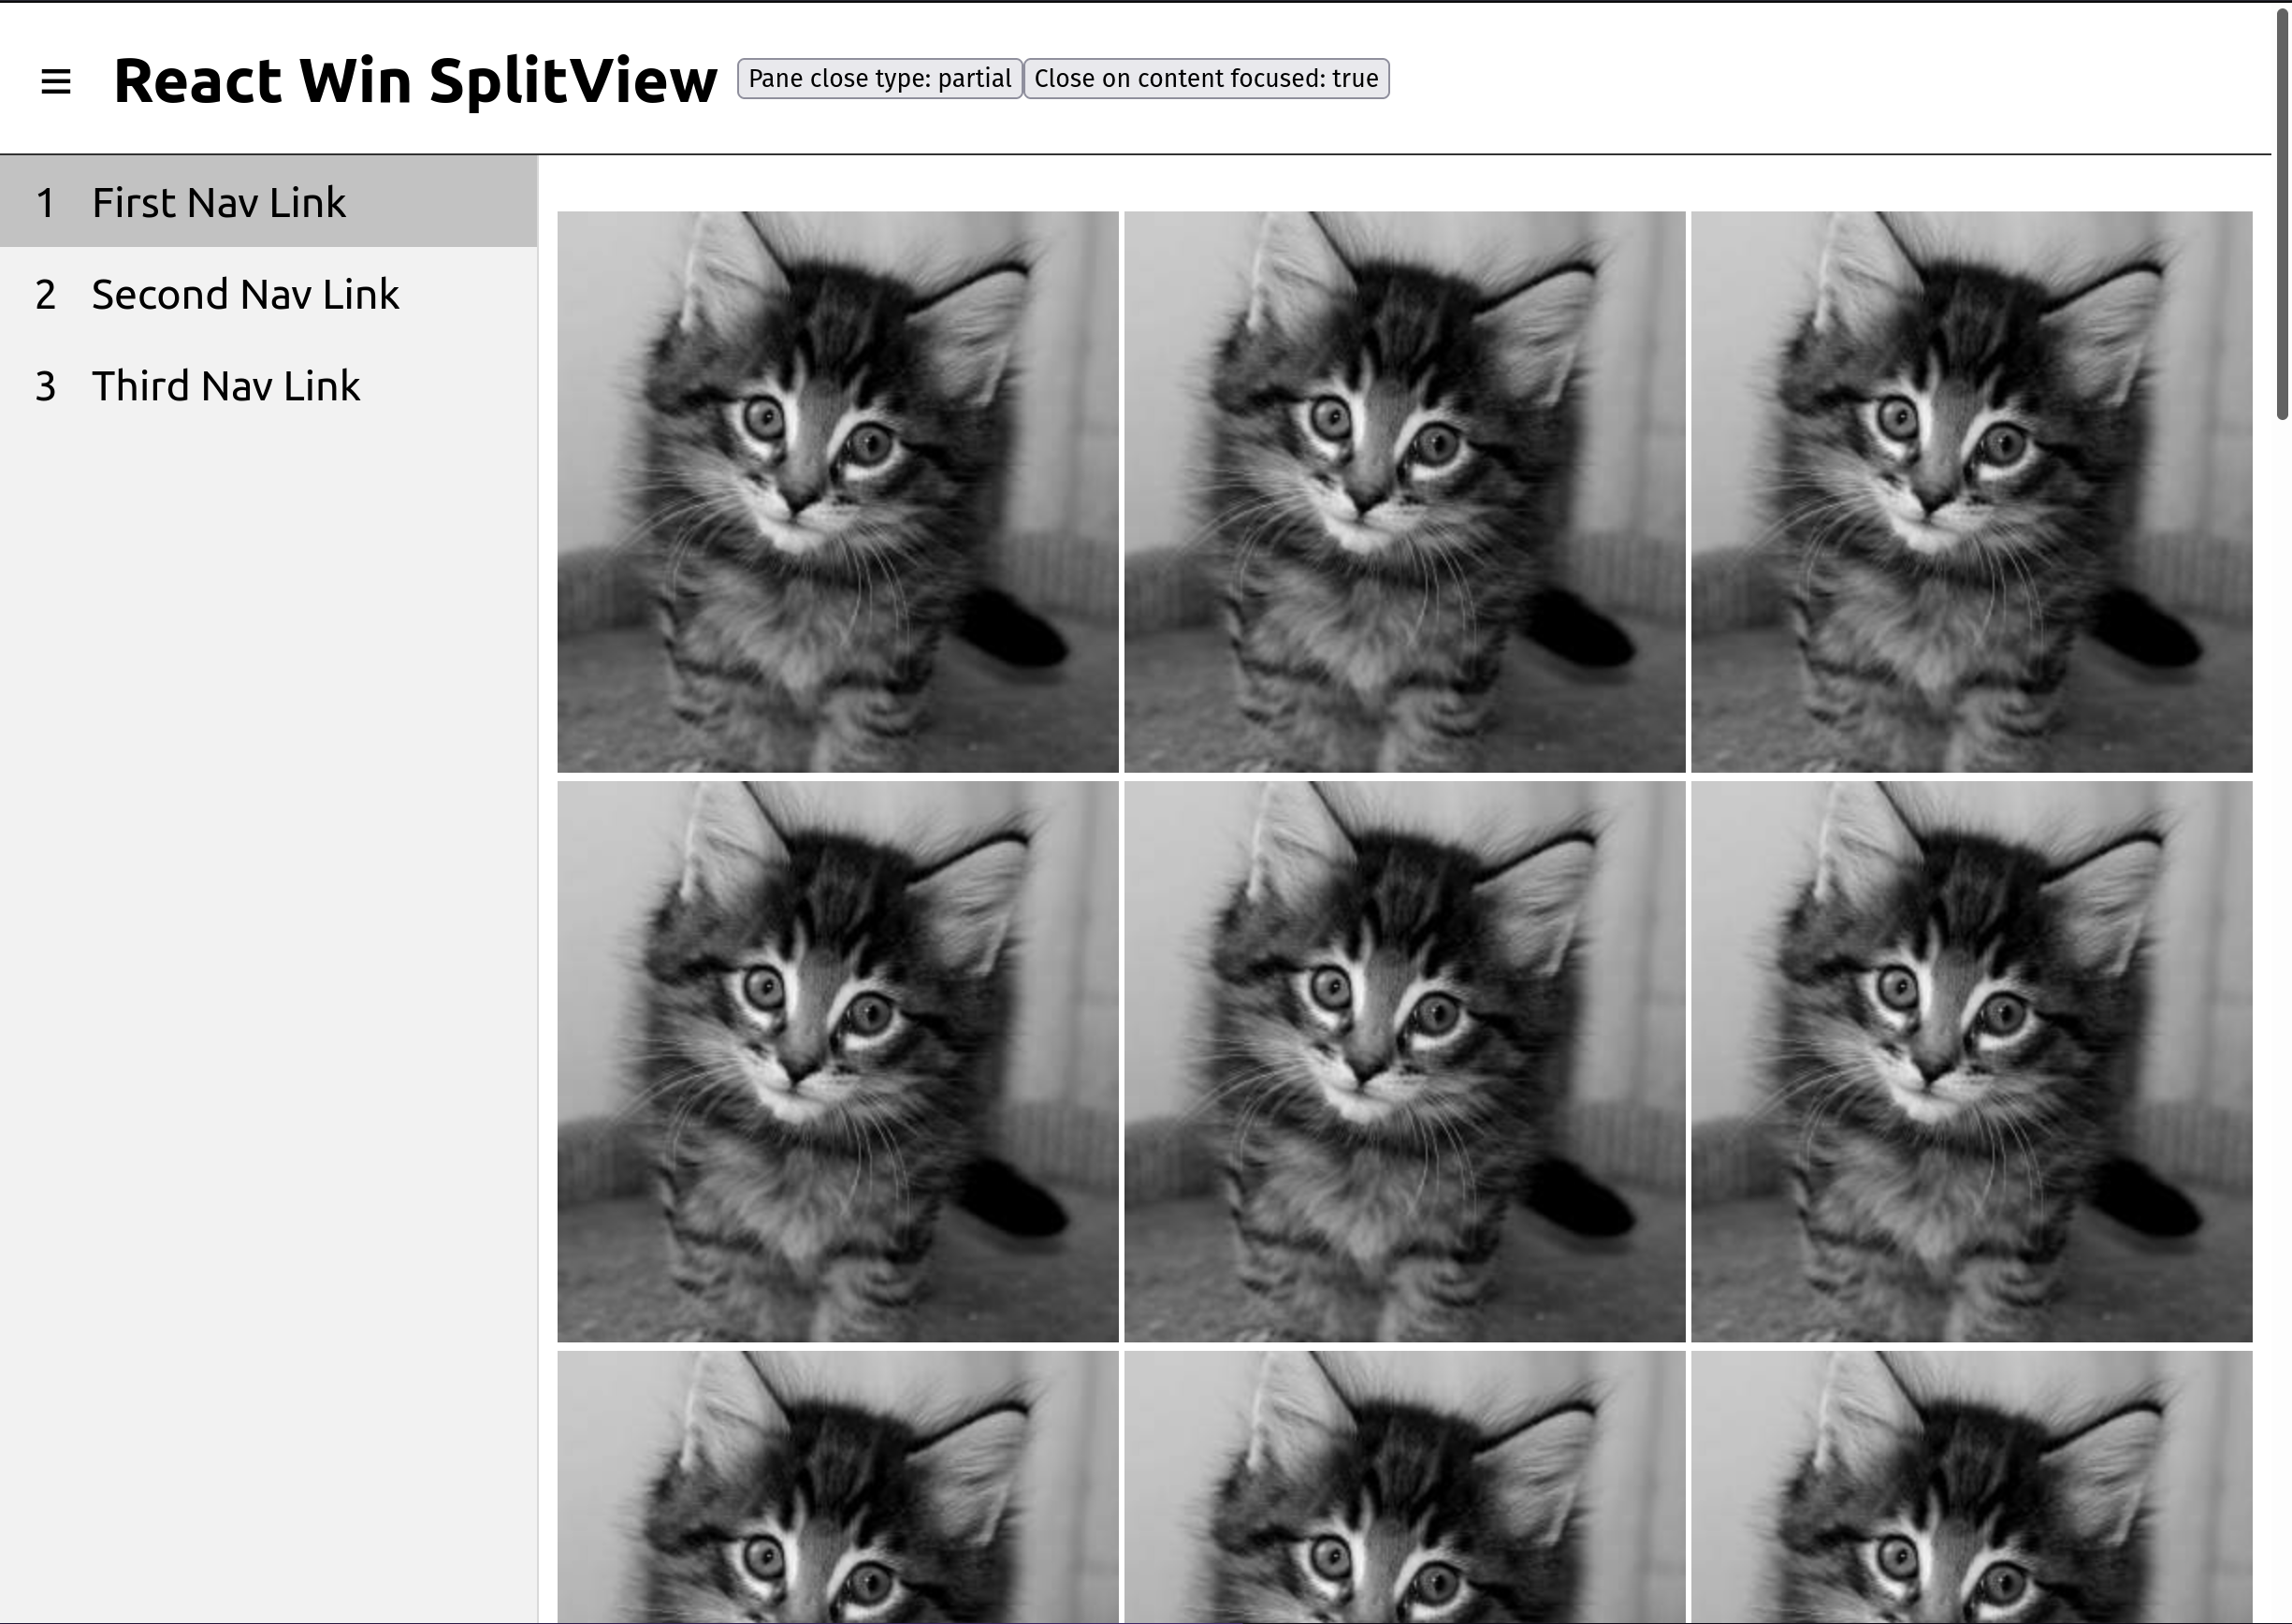Click center kitten image in second row
This screenshot has width=2292, height=1624.
(x=1404, y=1061)
